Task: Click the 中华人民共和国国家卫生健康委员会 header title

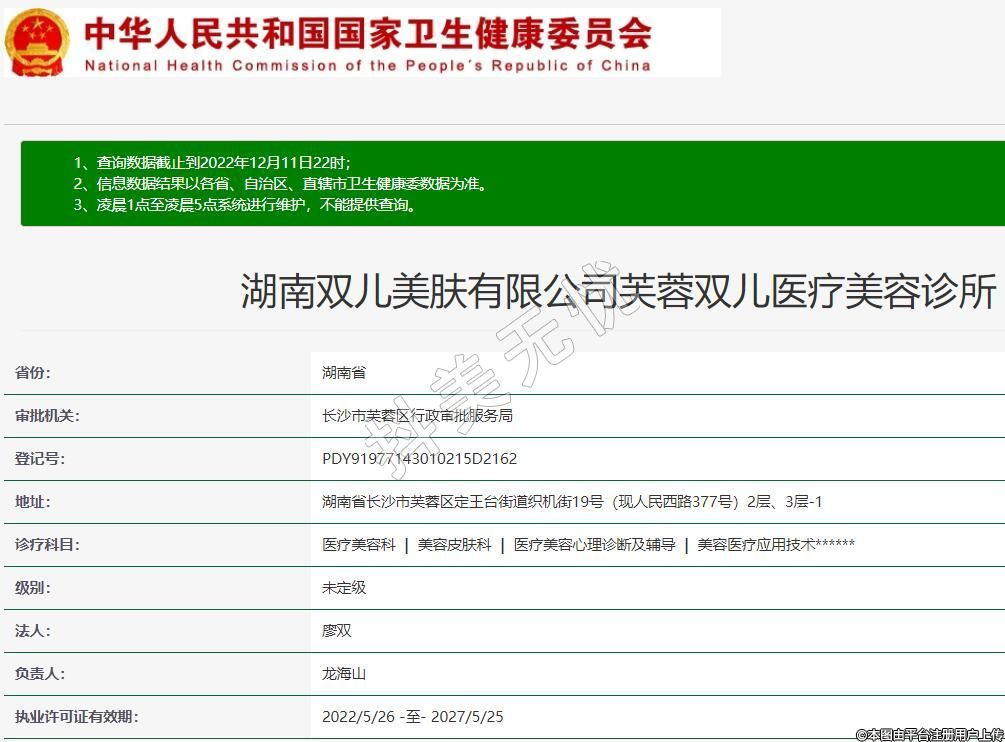Action: coord(367,33)
